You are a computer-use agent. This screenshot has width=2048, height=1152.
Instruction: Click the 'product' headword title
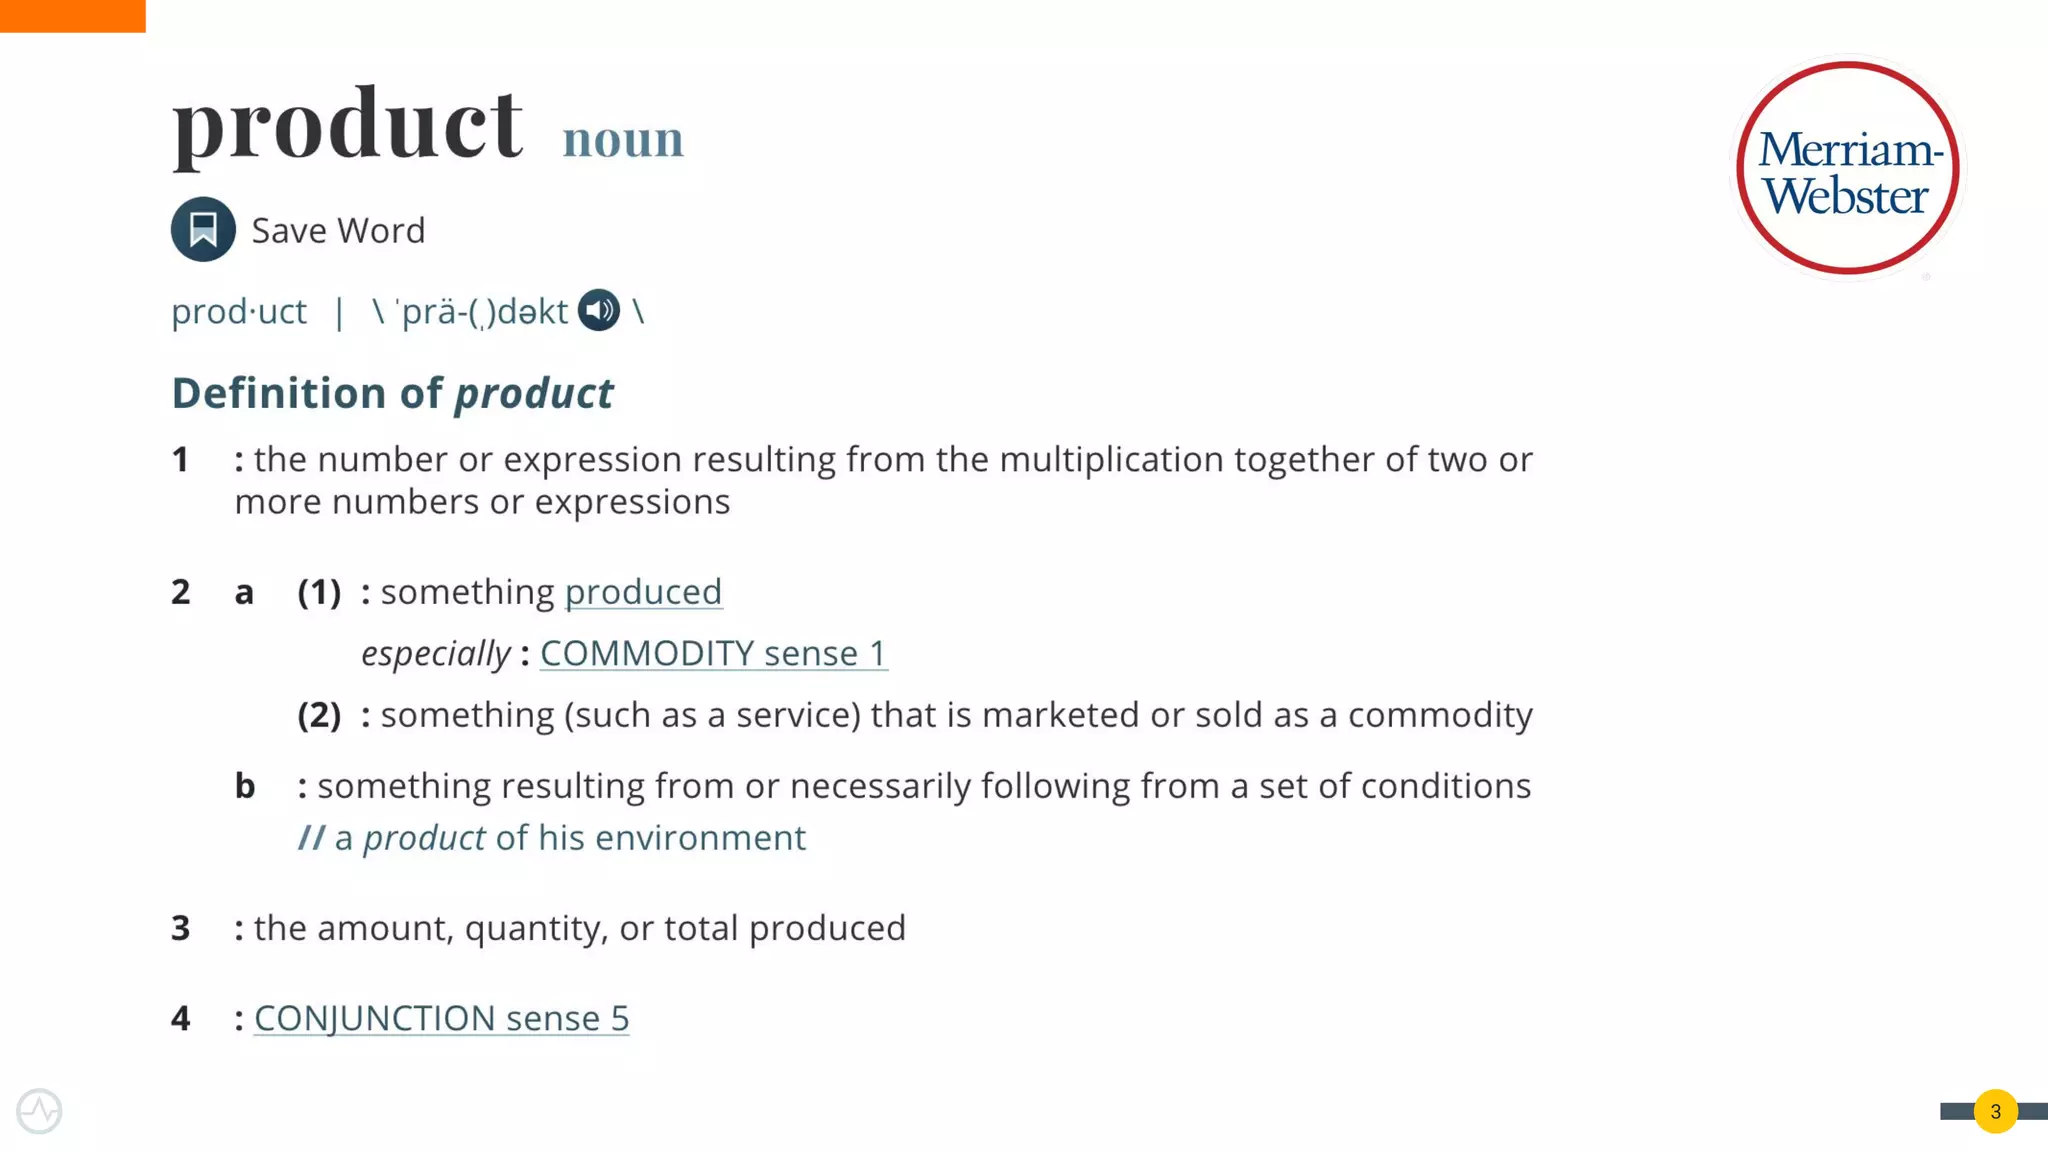[x=347, y=125]
